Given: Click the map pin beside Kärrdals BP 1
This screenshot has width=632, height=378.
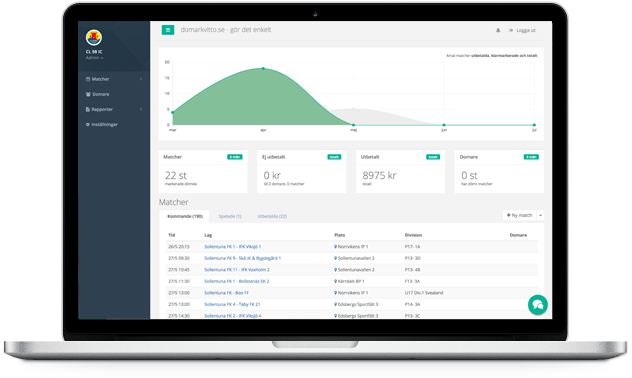Looking at the screenshot, I should tap(335, 281).
